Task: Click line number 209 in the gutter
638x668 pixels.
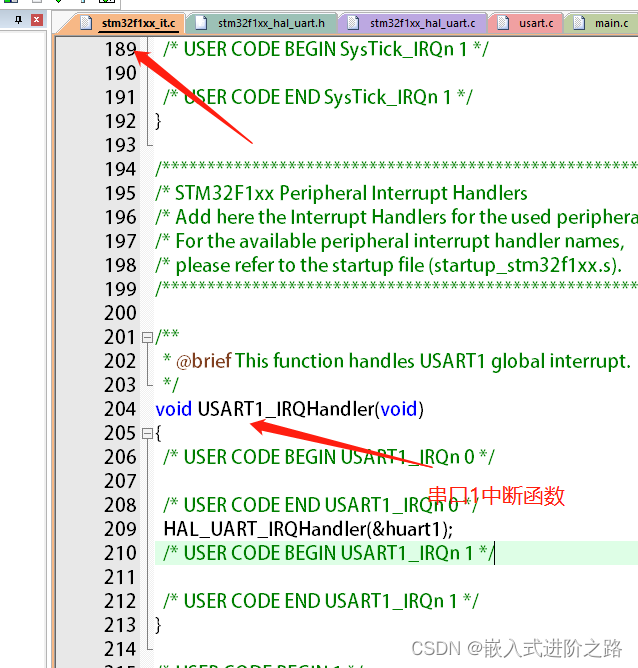Action: click(121, 529)
